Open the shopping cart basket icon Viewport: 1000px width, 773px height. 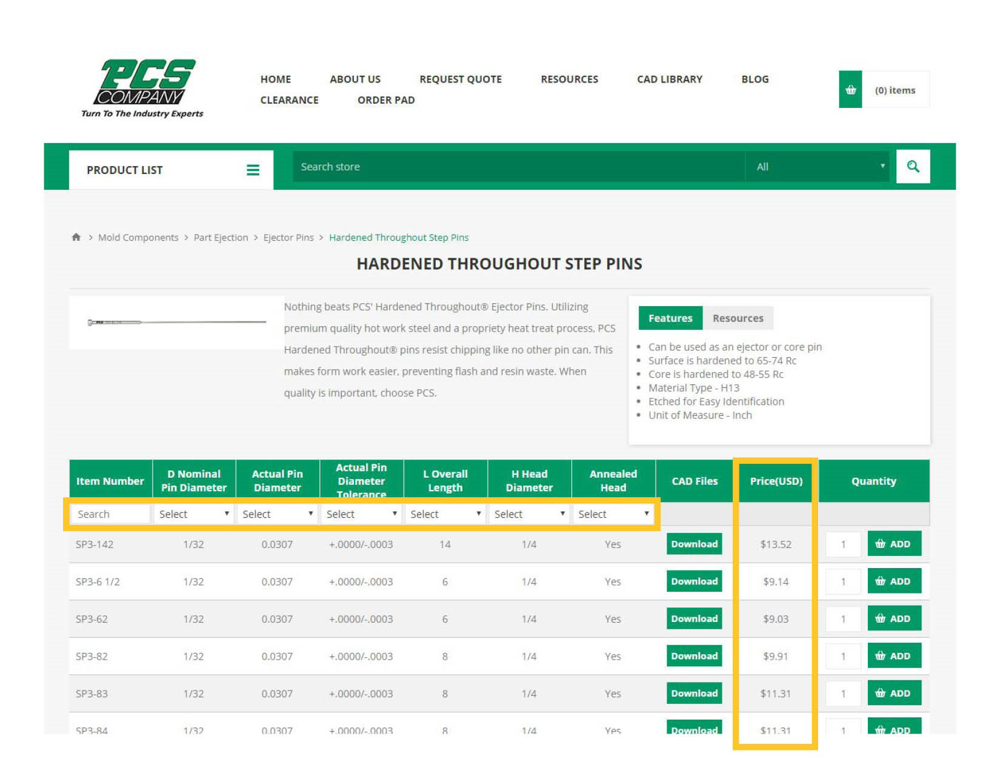tap(850, 90)
